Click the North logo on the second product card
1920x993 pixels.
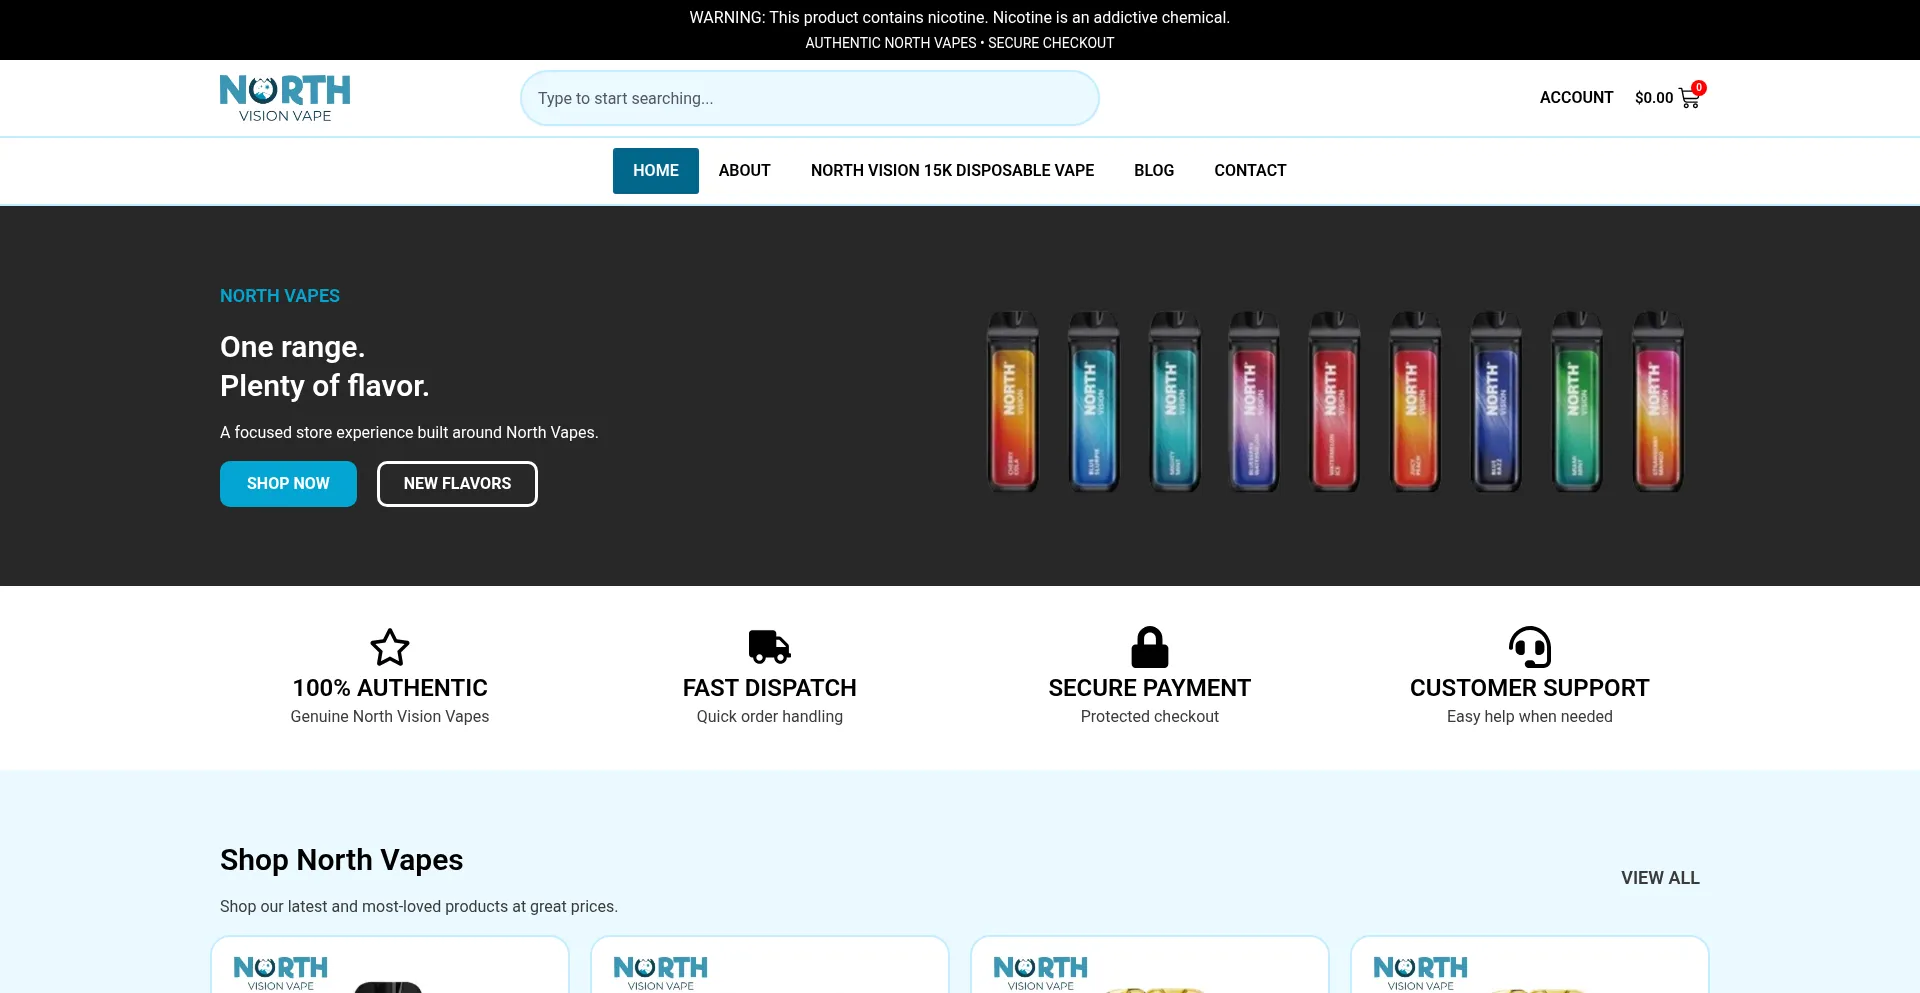(660, 973)
